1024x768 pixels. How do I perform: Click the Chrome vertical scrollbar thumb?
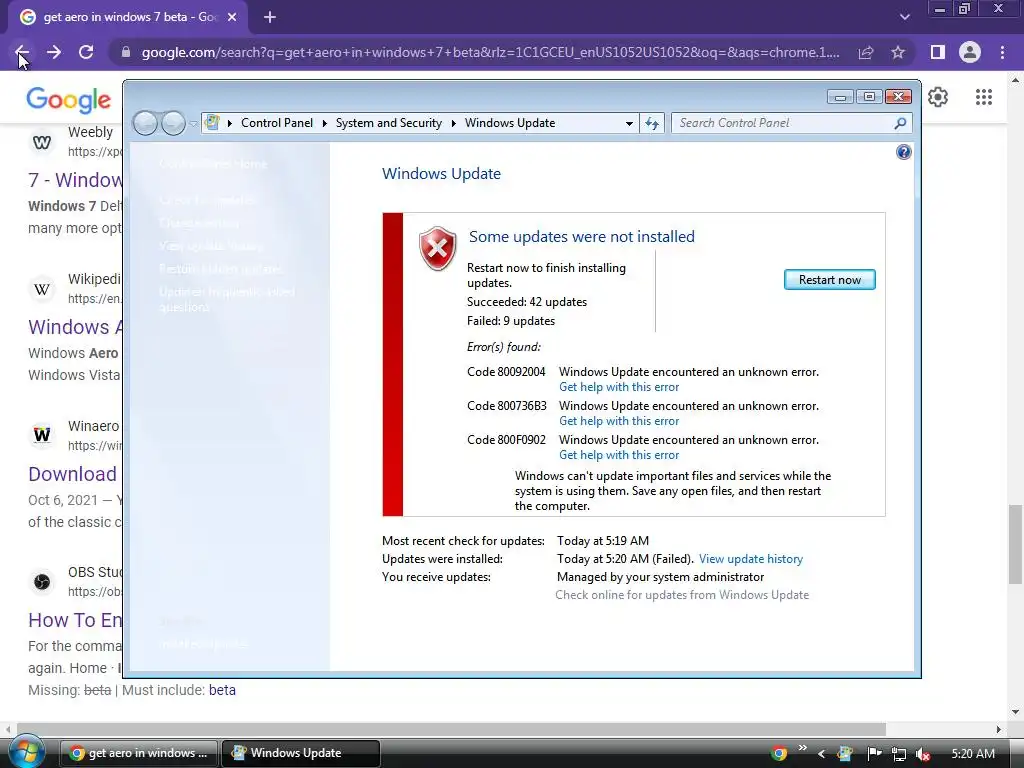(1015, 544)
